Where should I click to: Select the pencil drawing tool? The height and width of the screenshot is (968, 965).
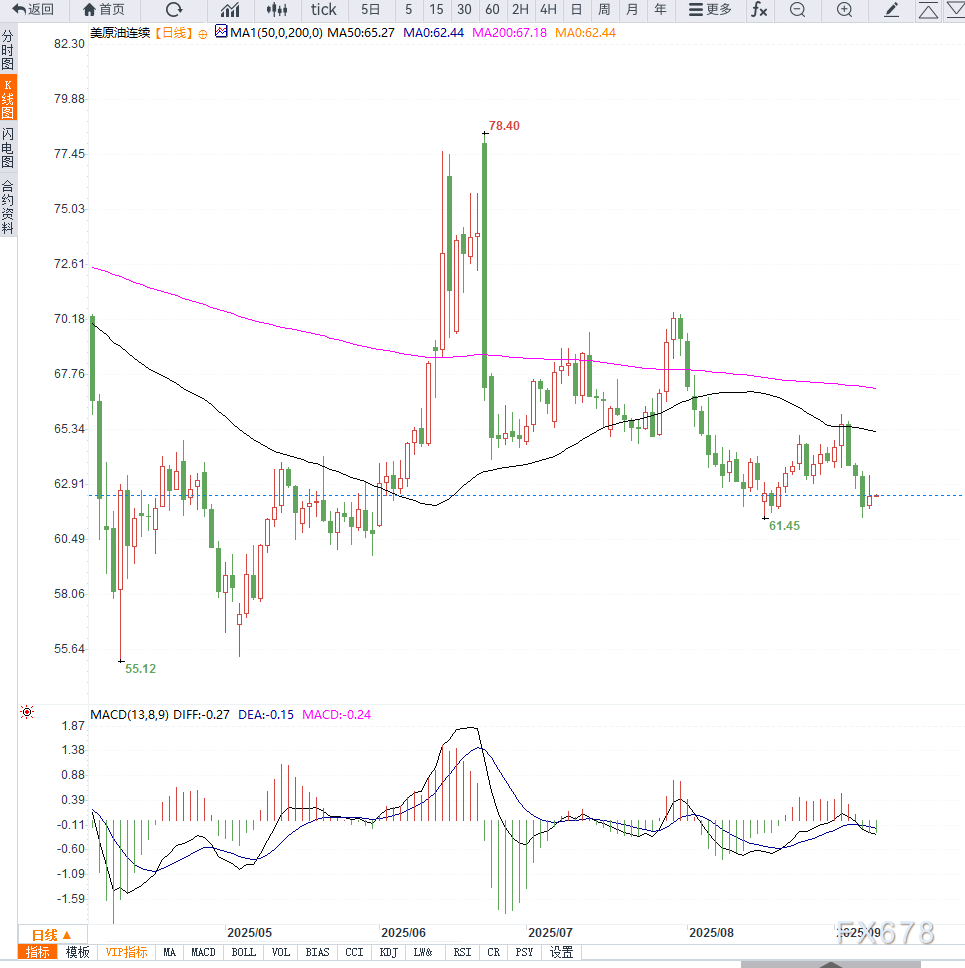point(892,10)
